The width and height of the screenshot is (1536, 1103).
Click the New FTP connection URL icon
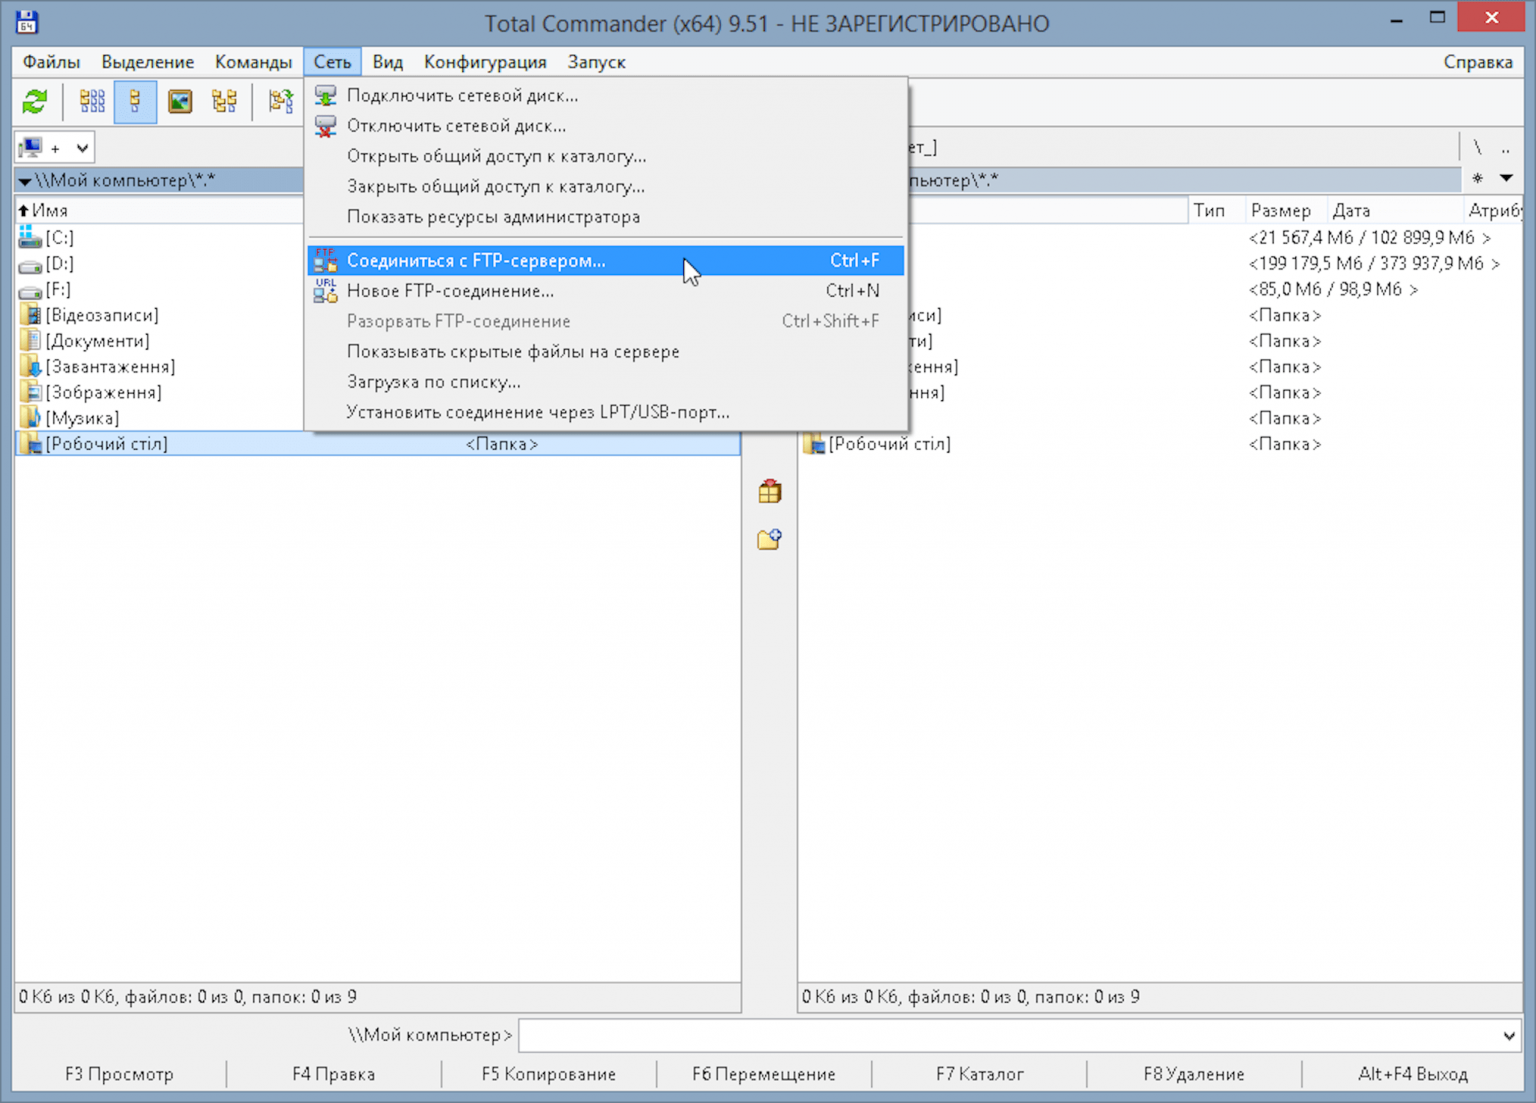pyautogui.click(x=326, y=291)
